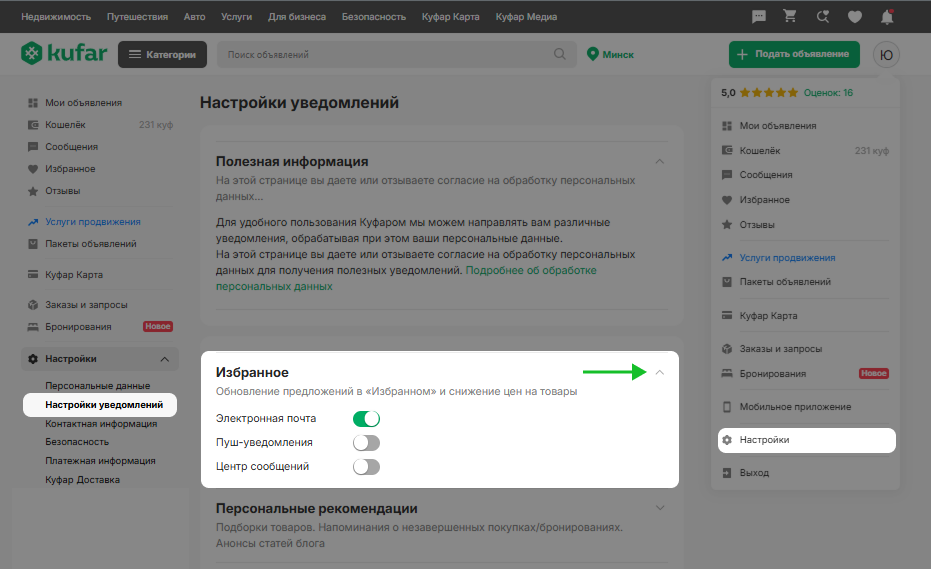Open Подробнее об обработке персональных данных link
This screenshot has height=569, width=931.
(406, 278)
